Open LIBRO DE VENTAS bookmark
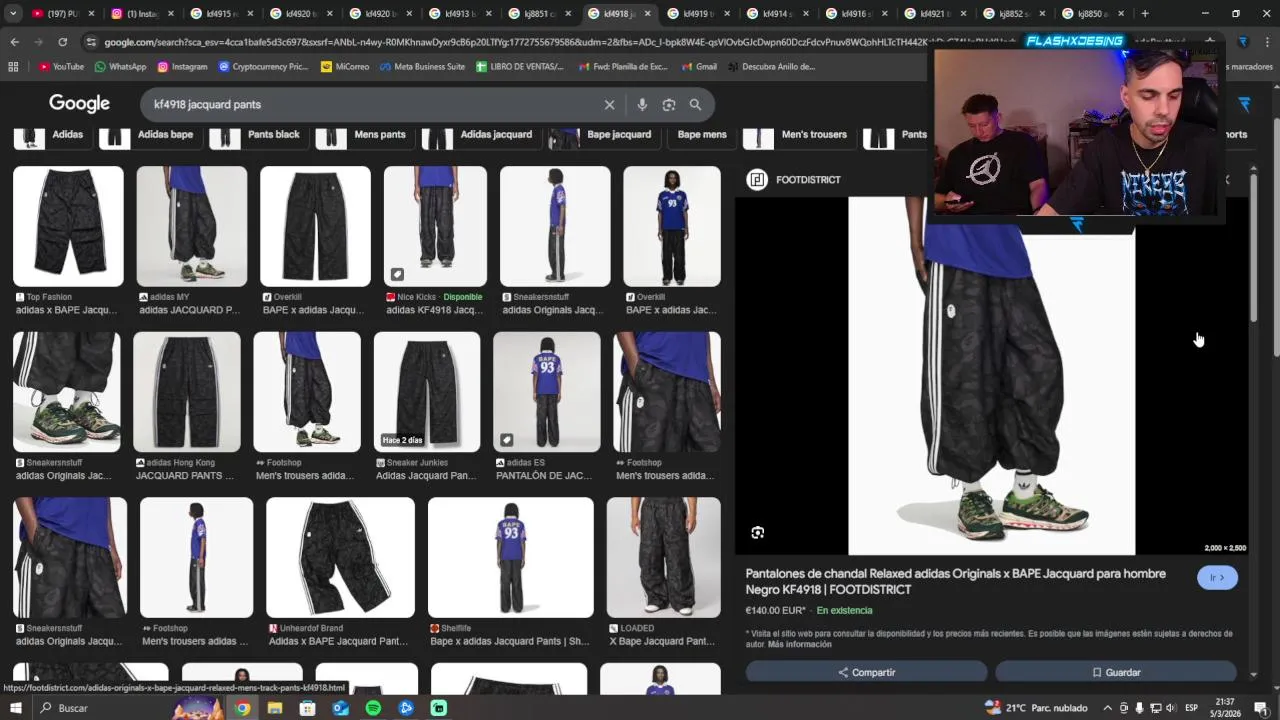Image resolution: width=1280 pixels, height=720 pixels. (521, 67)
